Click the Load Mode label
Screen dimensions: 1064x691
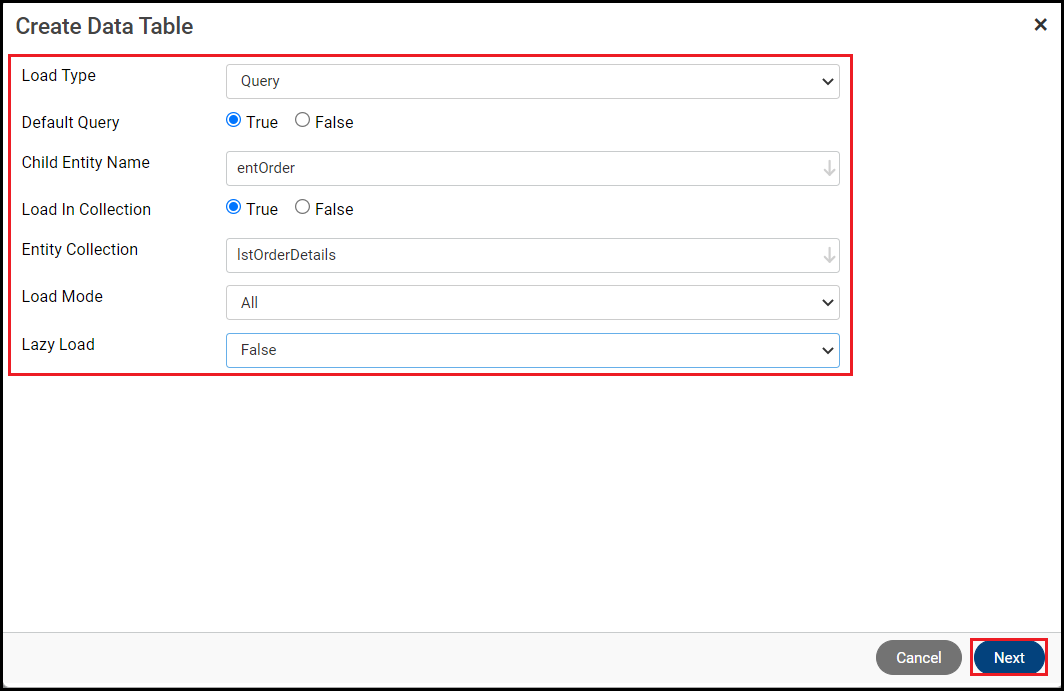pos(62,297)
